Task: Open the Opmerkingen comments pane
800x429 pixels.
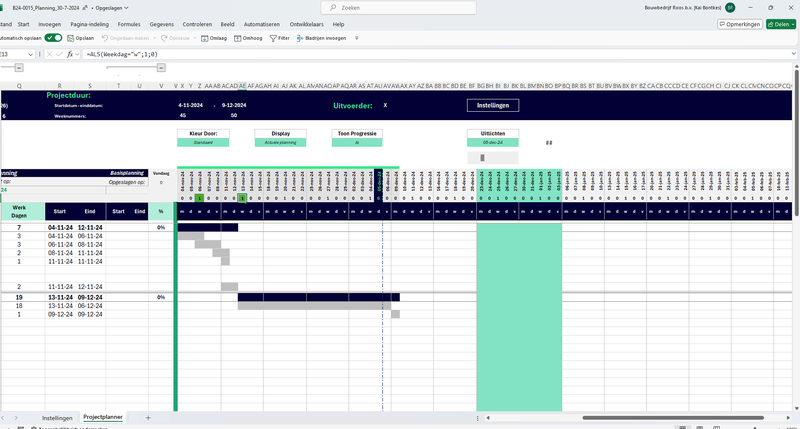Action: click(740, 24)
